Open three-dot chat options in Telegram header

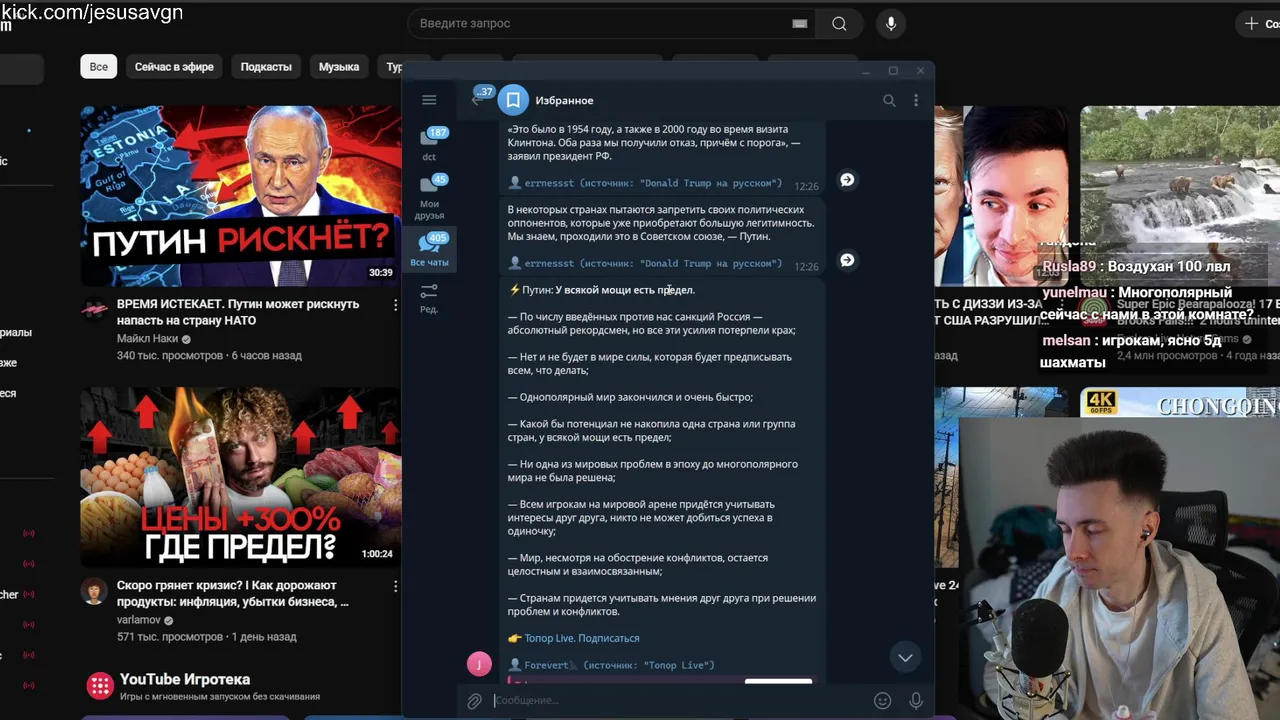(x=916, y=100)
